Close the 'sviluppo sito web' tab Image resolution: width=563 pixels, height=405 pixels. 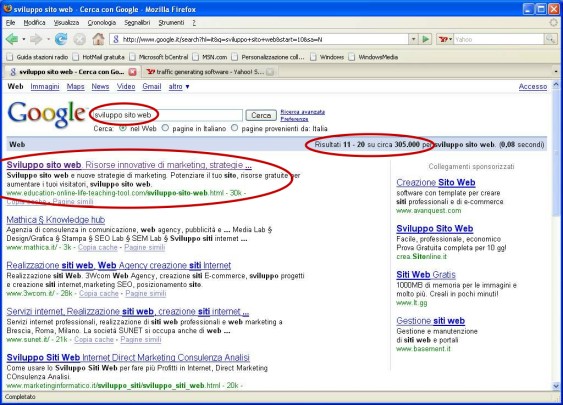[132, 72]
